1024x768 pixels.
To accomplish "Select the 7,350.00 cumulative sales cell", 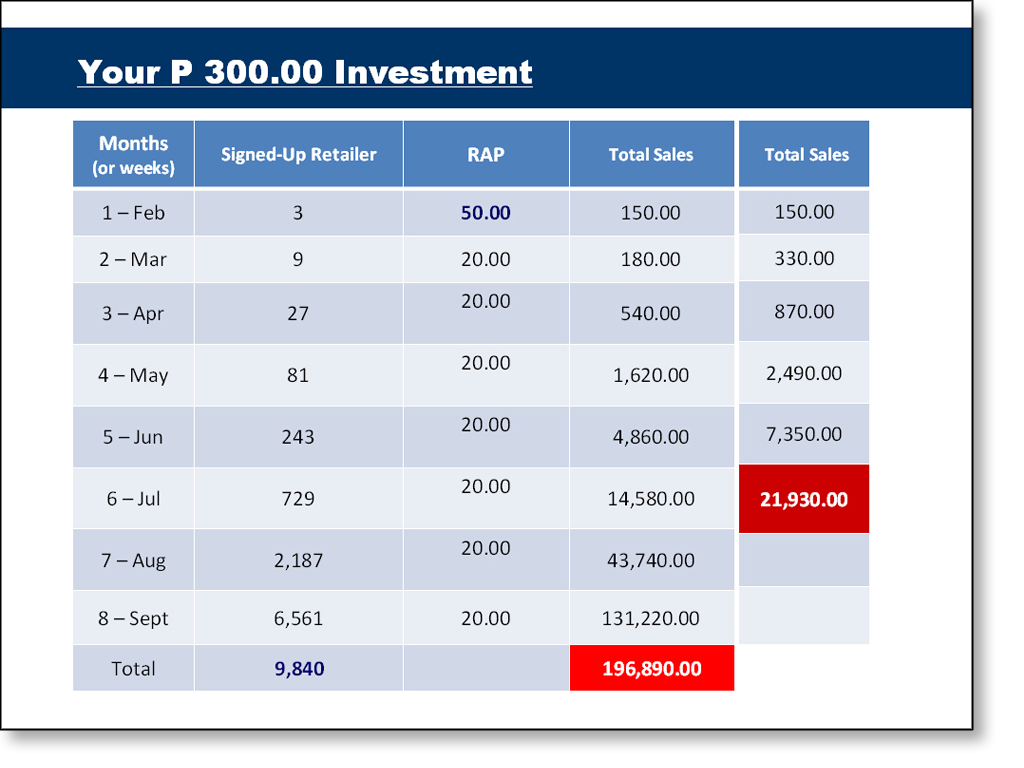I will pos(804,435).
